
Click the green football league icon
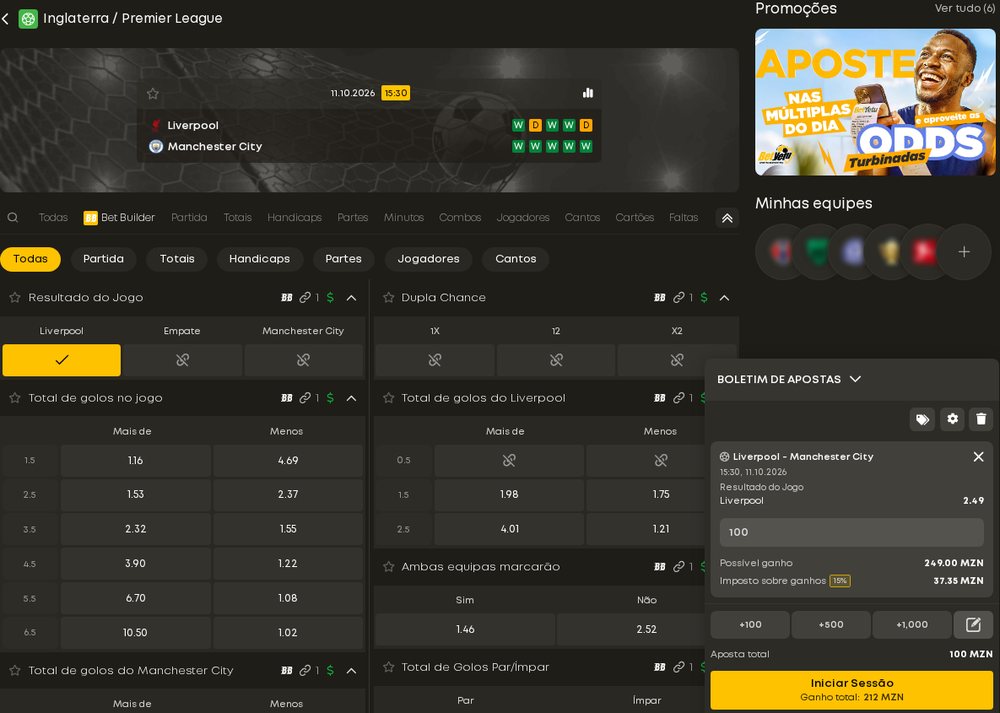coord(28,18)
